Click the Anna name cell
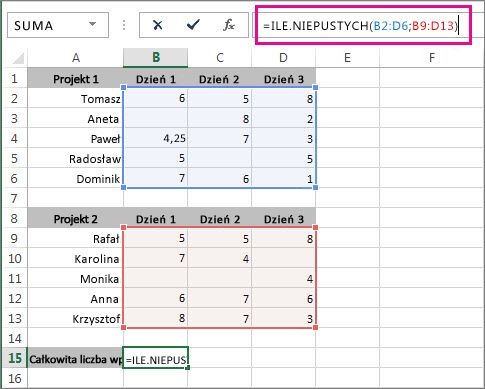485x389 pixels. [x=76, y=299]
